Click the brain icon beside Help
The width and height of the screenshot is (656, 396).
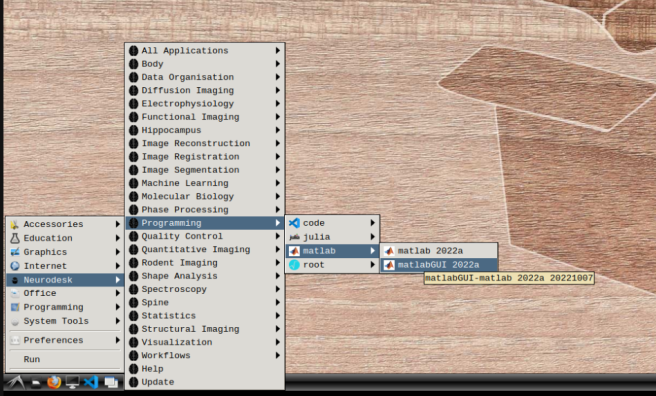133,369
